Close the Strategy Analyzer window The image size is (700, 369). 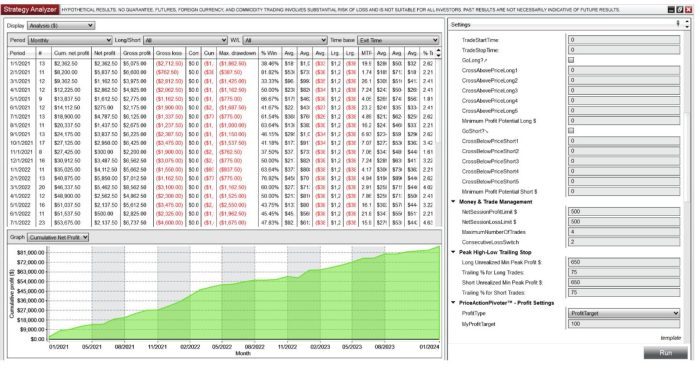tap(688, 9)
